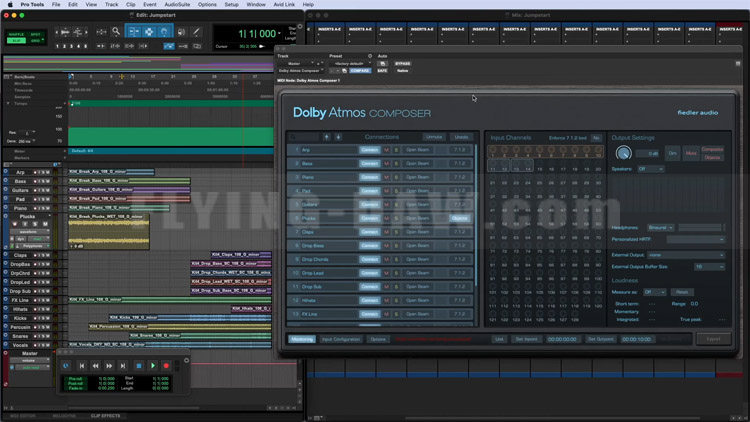This screenshot has width=750, height=422.
Task: Toggle plug-in Bypass button
Action: click(x=402, y=64)
